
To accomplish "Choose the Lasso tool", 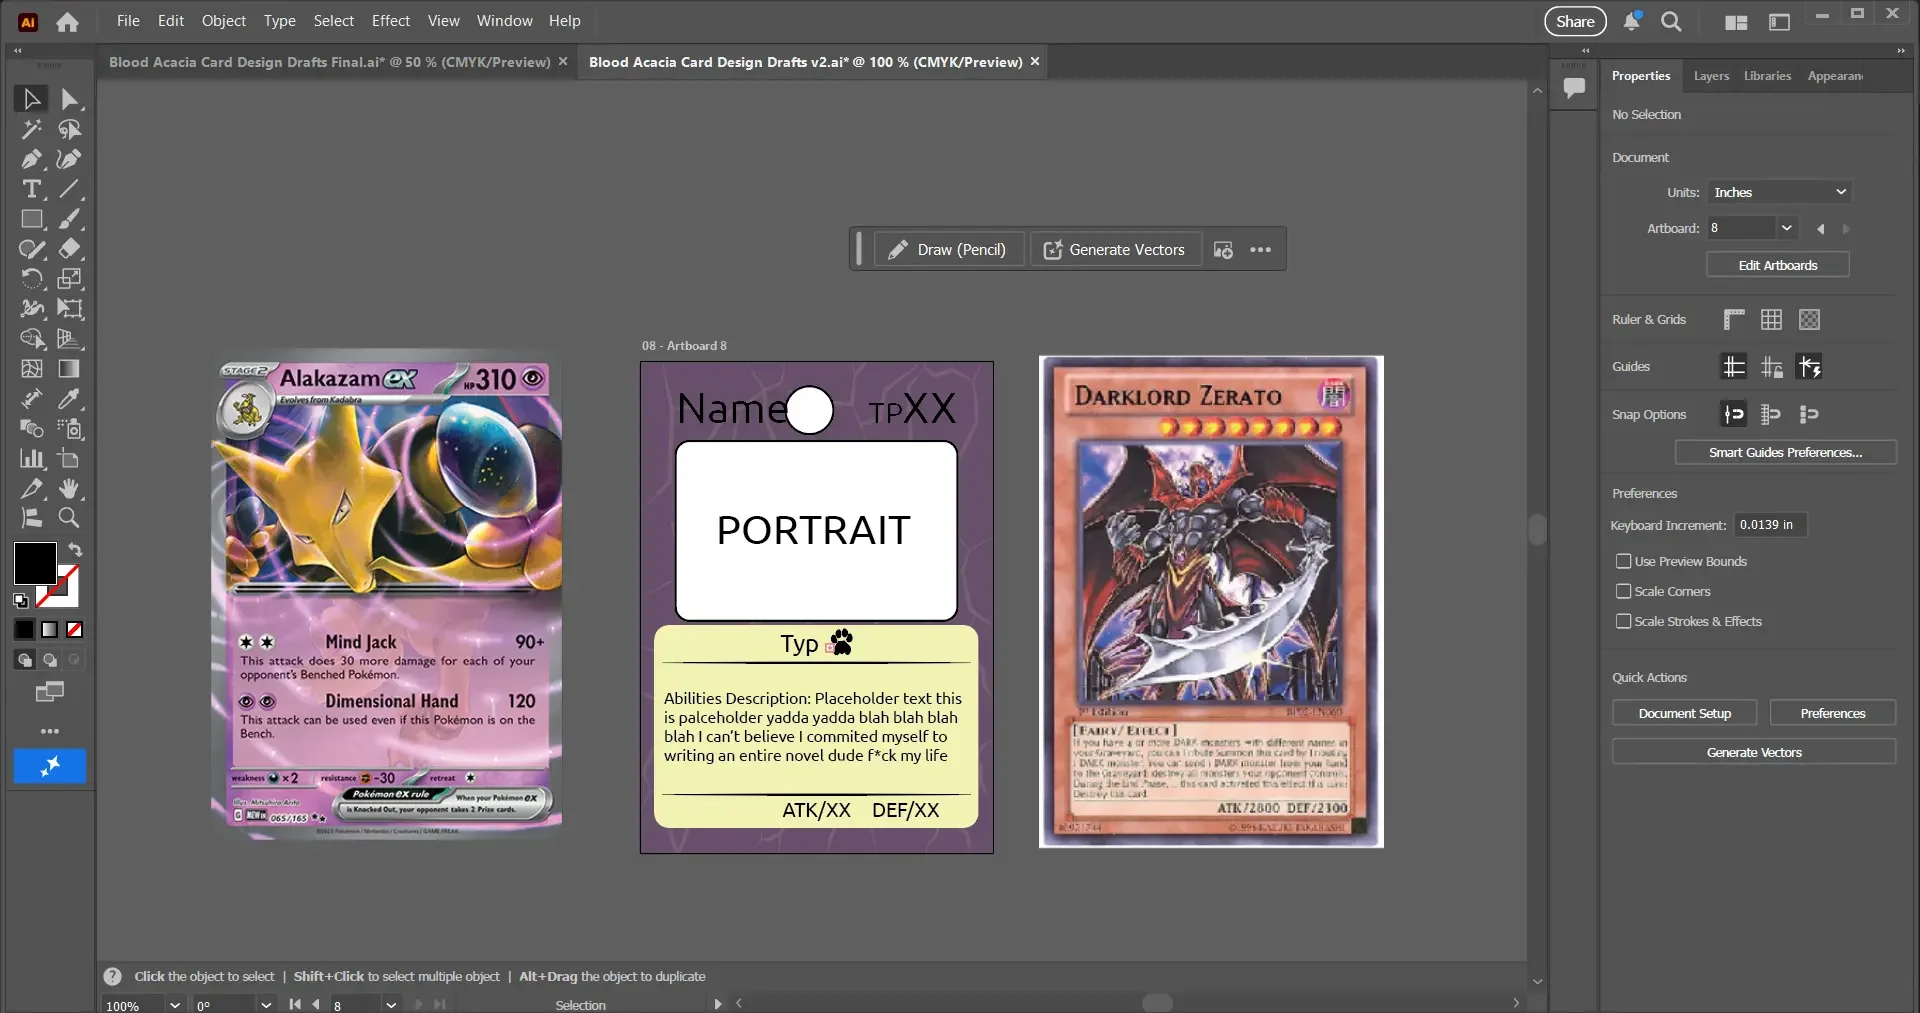I will [x=69, y=129].
